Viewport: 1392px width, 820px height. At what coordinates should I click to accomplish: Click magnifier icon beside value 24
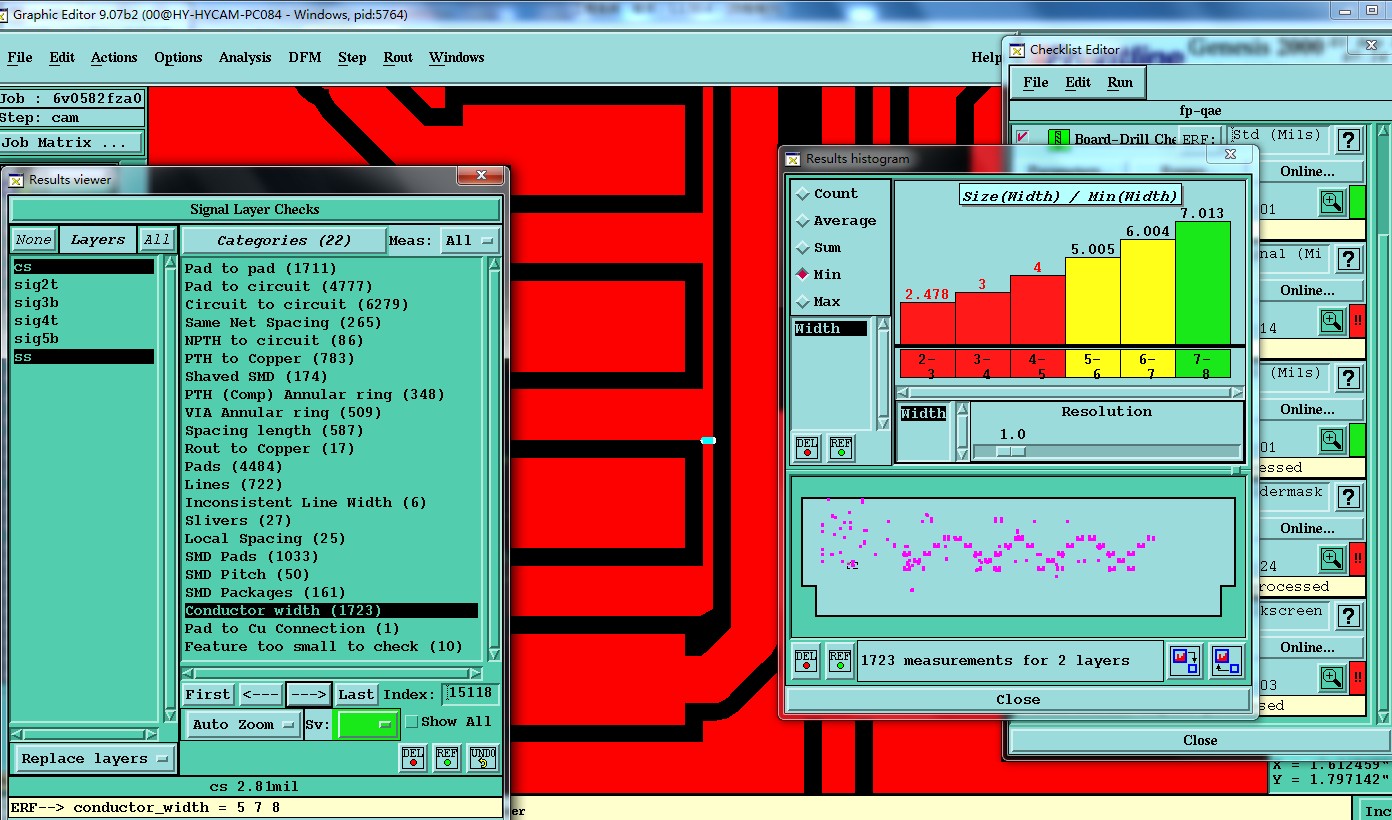point(1331,559)
